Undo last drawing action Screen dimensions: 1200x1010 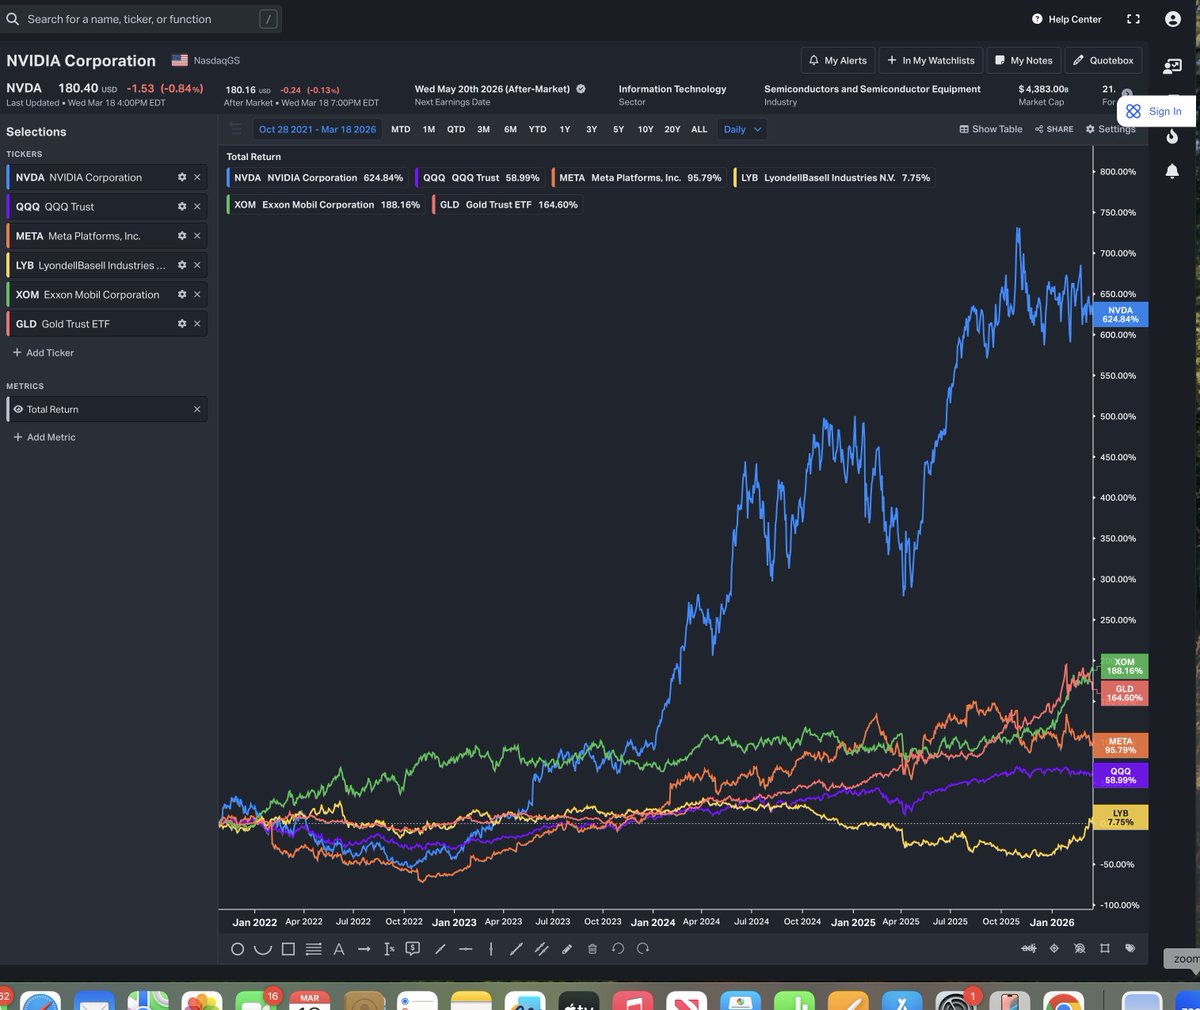tap(618, 949)
